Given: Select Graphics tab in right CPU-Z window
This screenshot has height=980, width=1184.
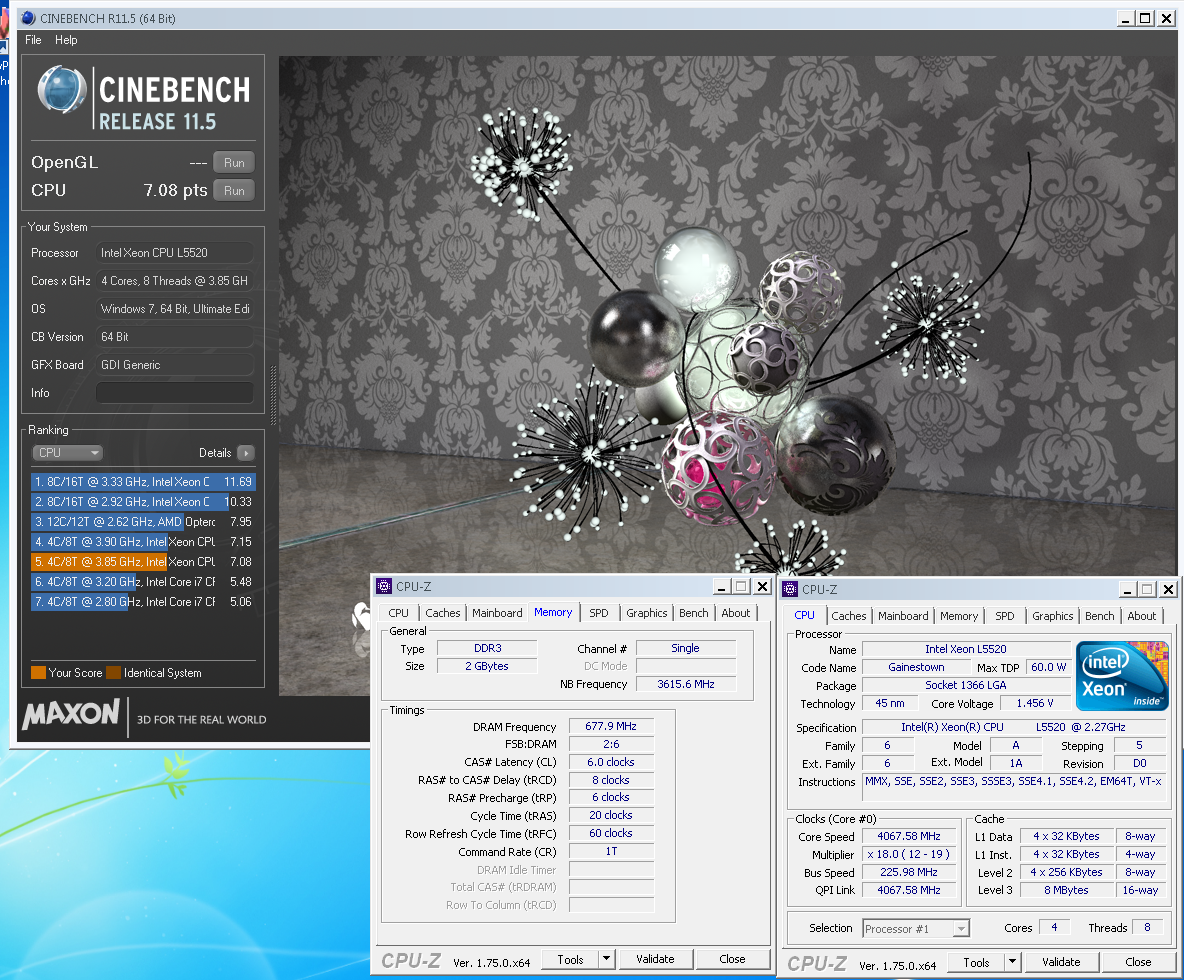Looking at the screenshot, I should click(x=1053, y=616).
